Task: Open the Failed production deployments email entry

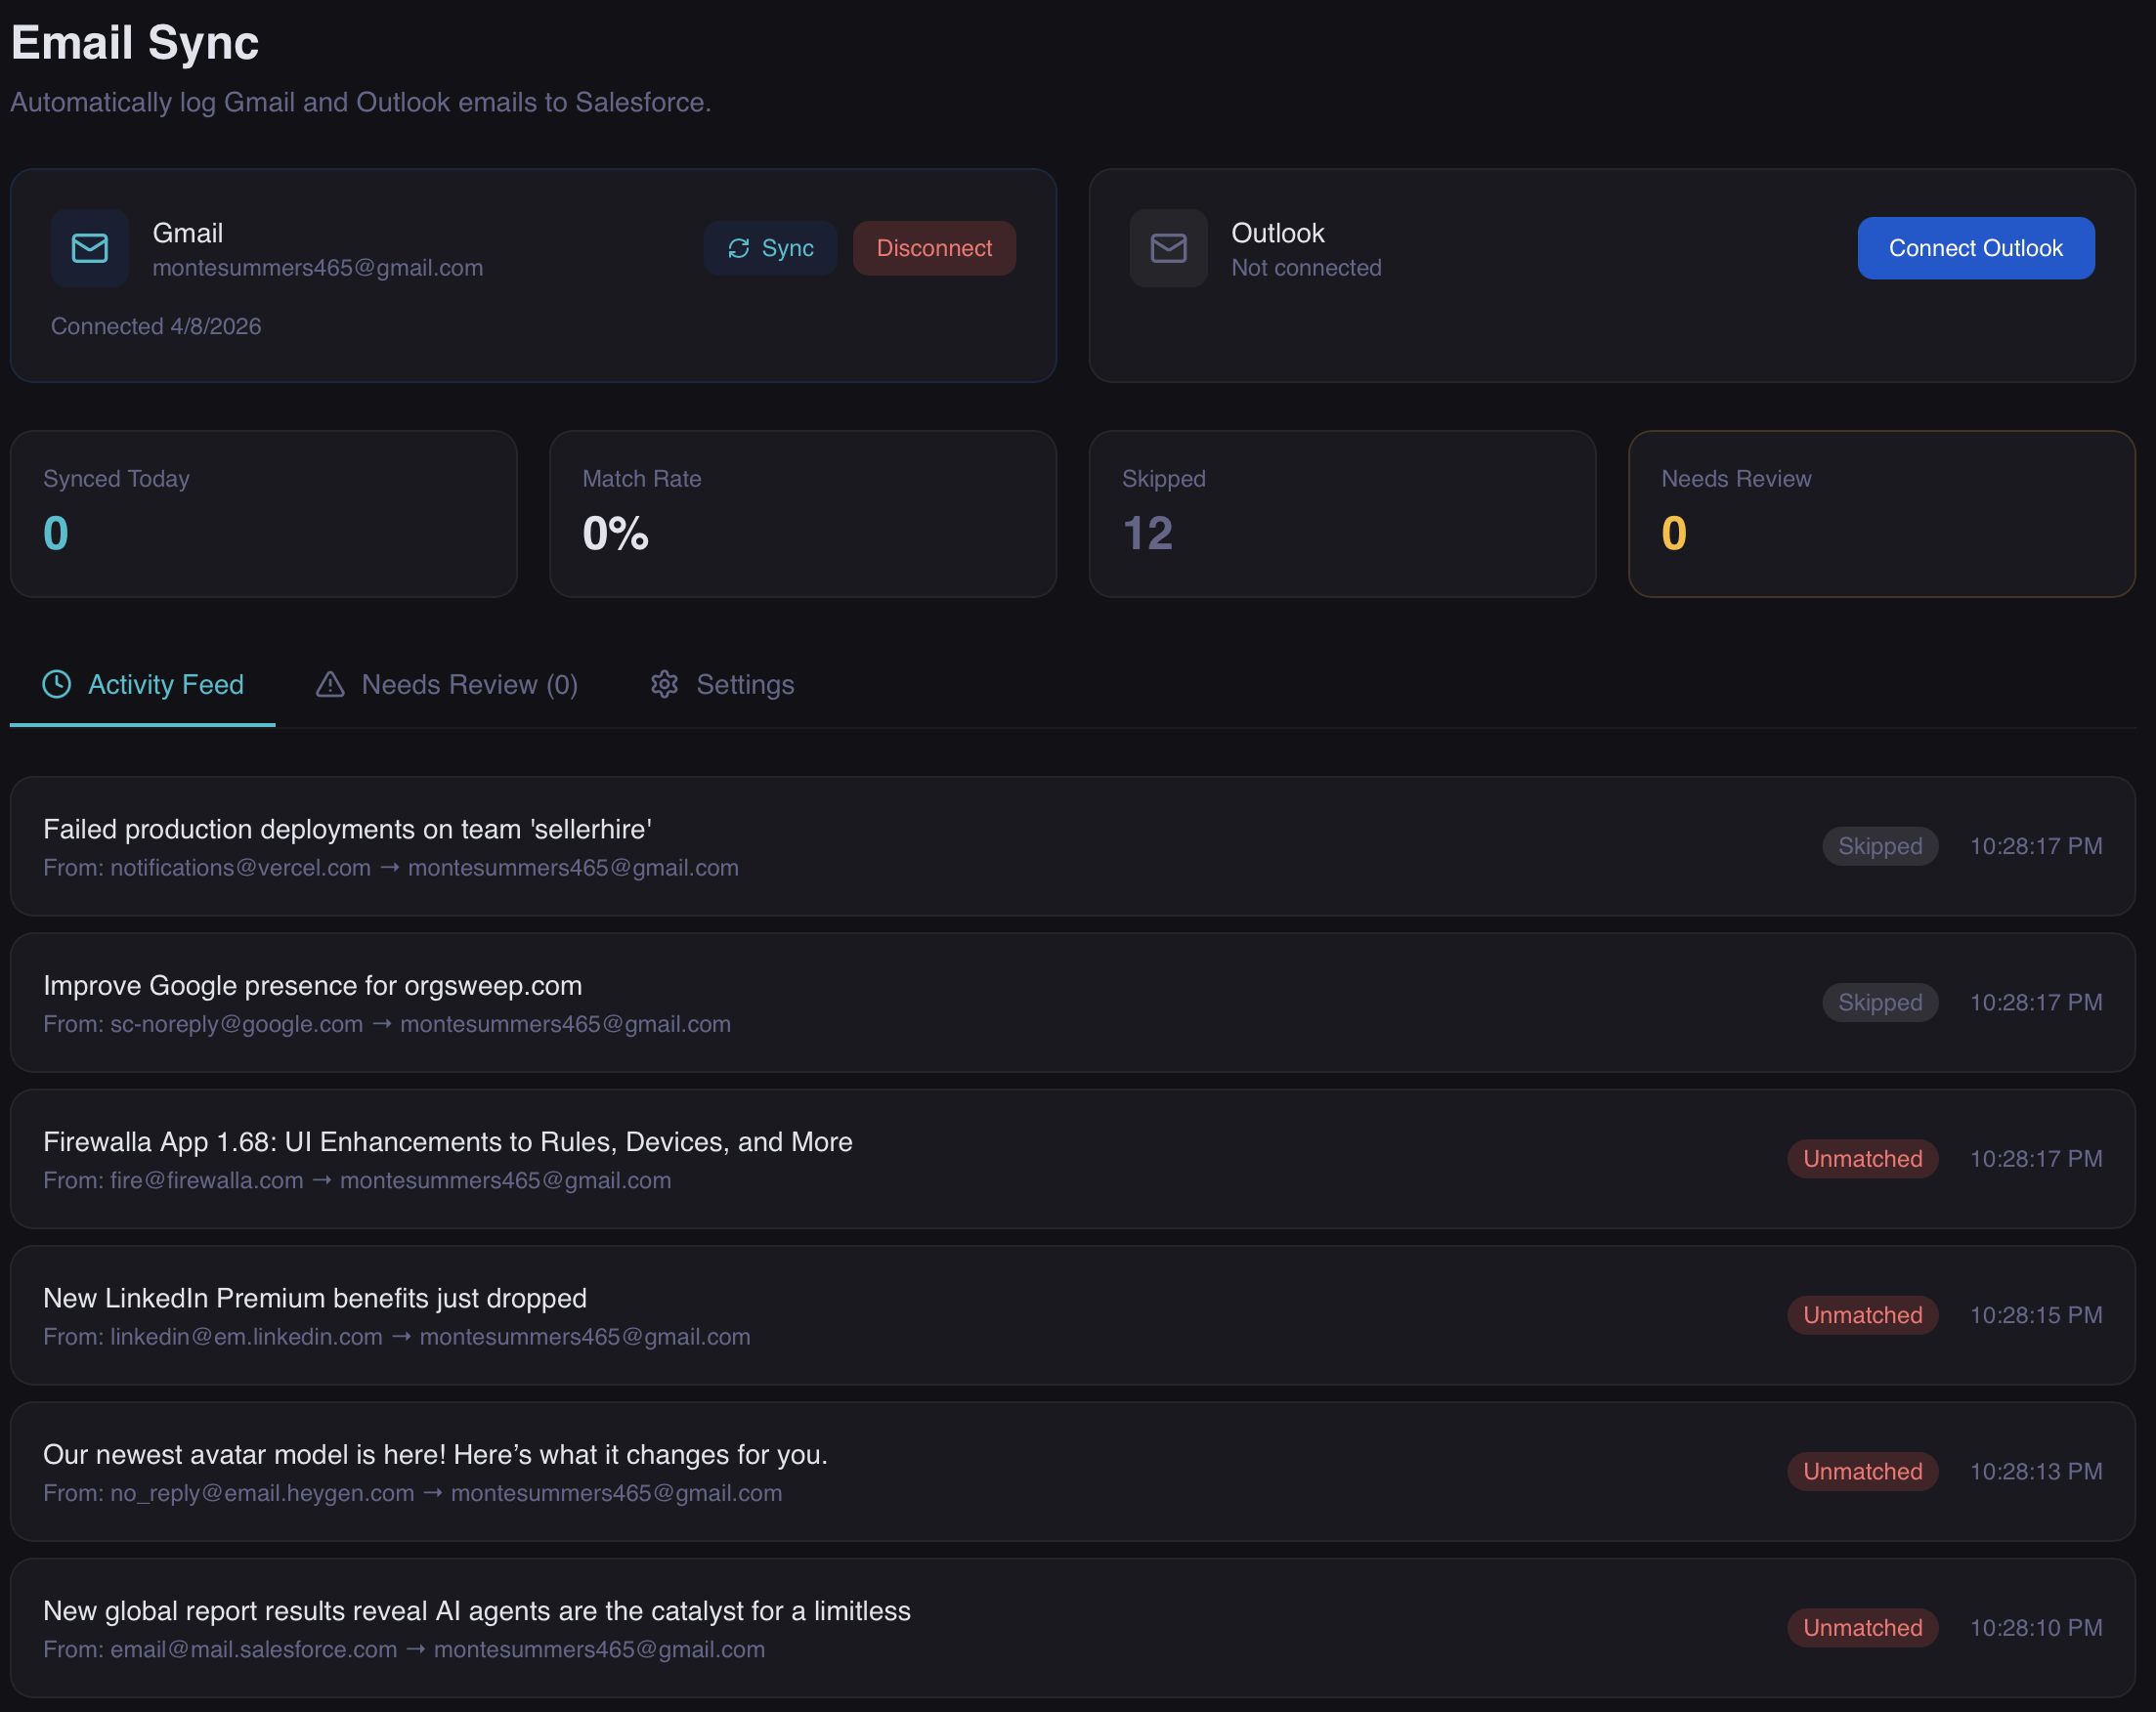Action: [347, 829]
